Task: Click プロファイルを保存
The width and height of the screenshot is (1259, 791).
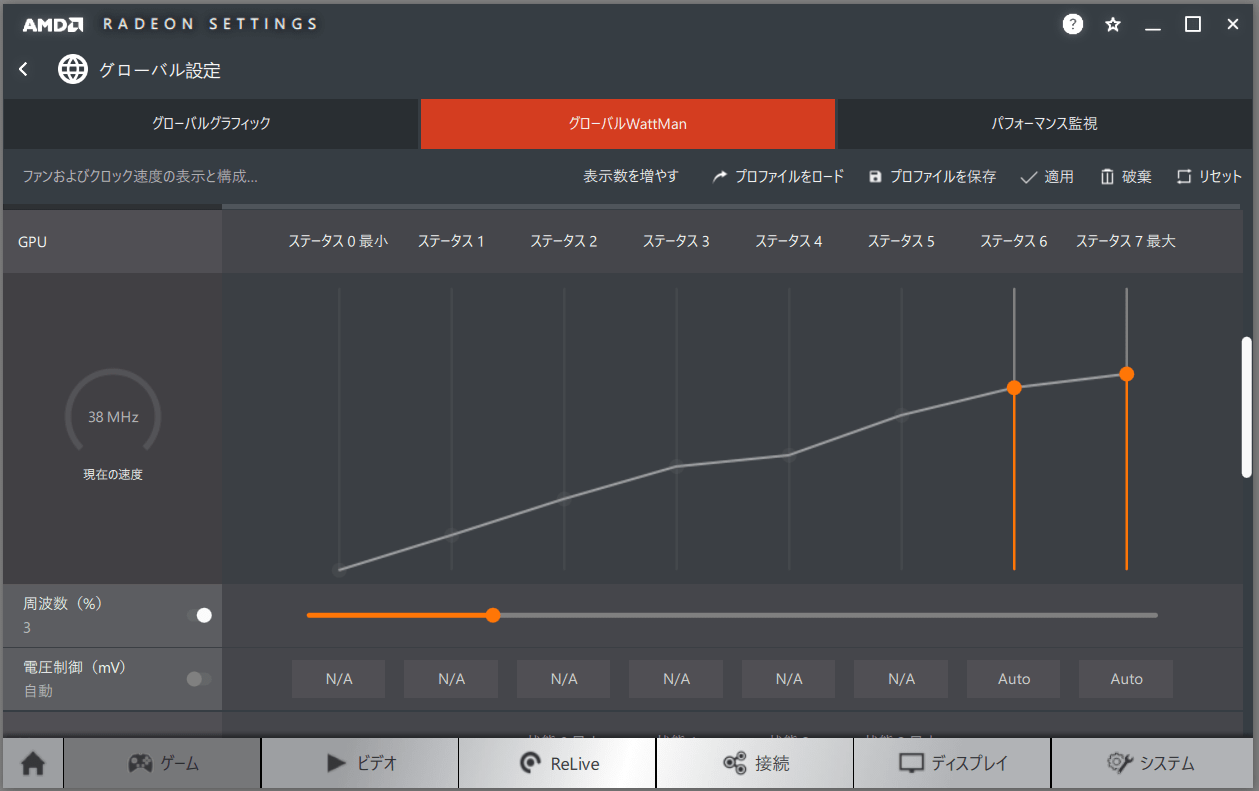Action: point(932,176)
